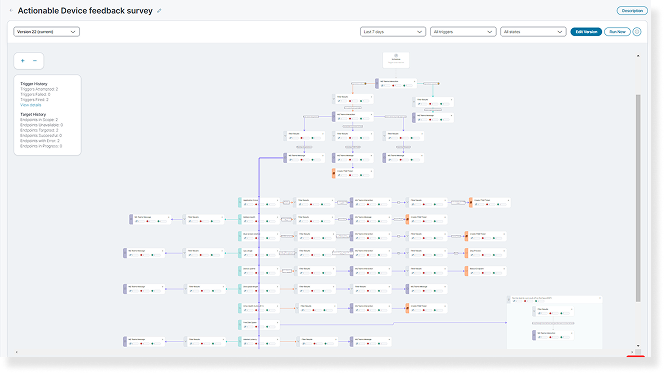Click the Target History heading
Screen dimensions: 665x374
33,114
